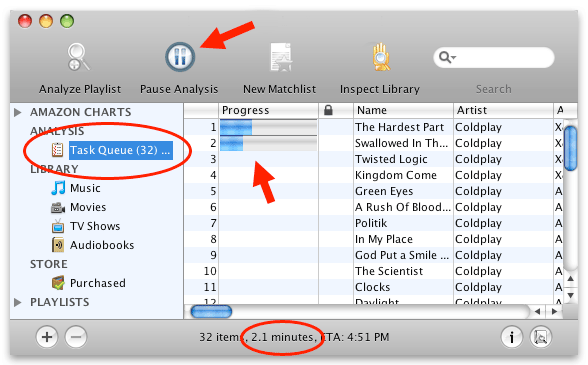
Task: Open the New Matchlist toolbar icon
Action: (x=281, y=57)
